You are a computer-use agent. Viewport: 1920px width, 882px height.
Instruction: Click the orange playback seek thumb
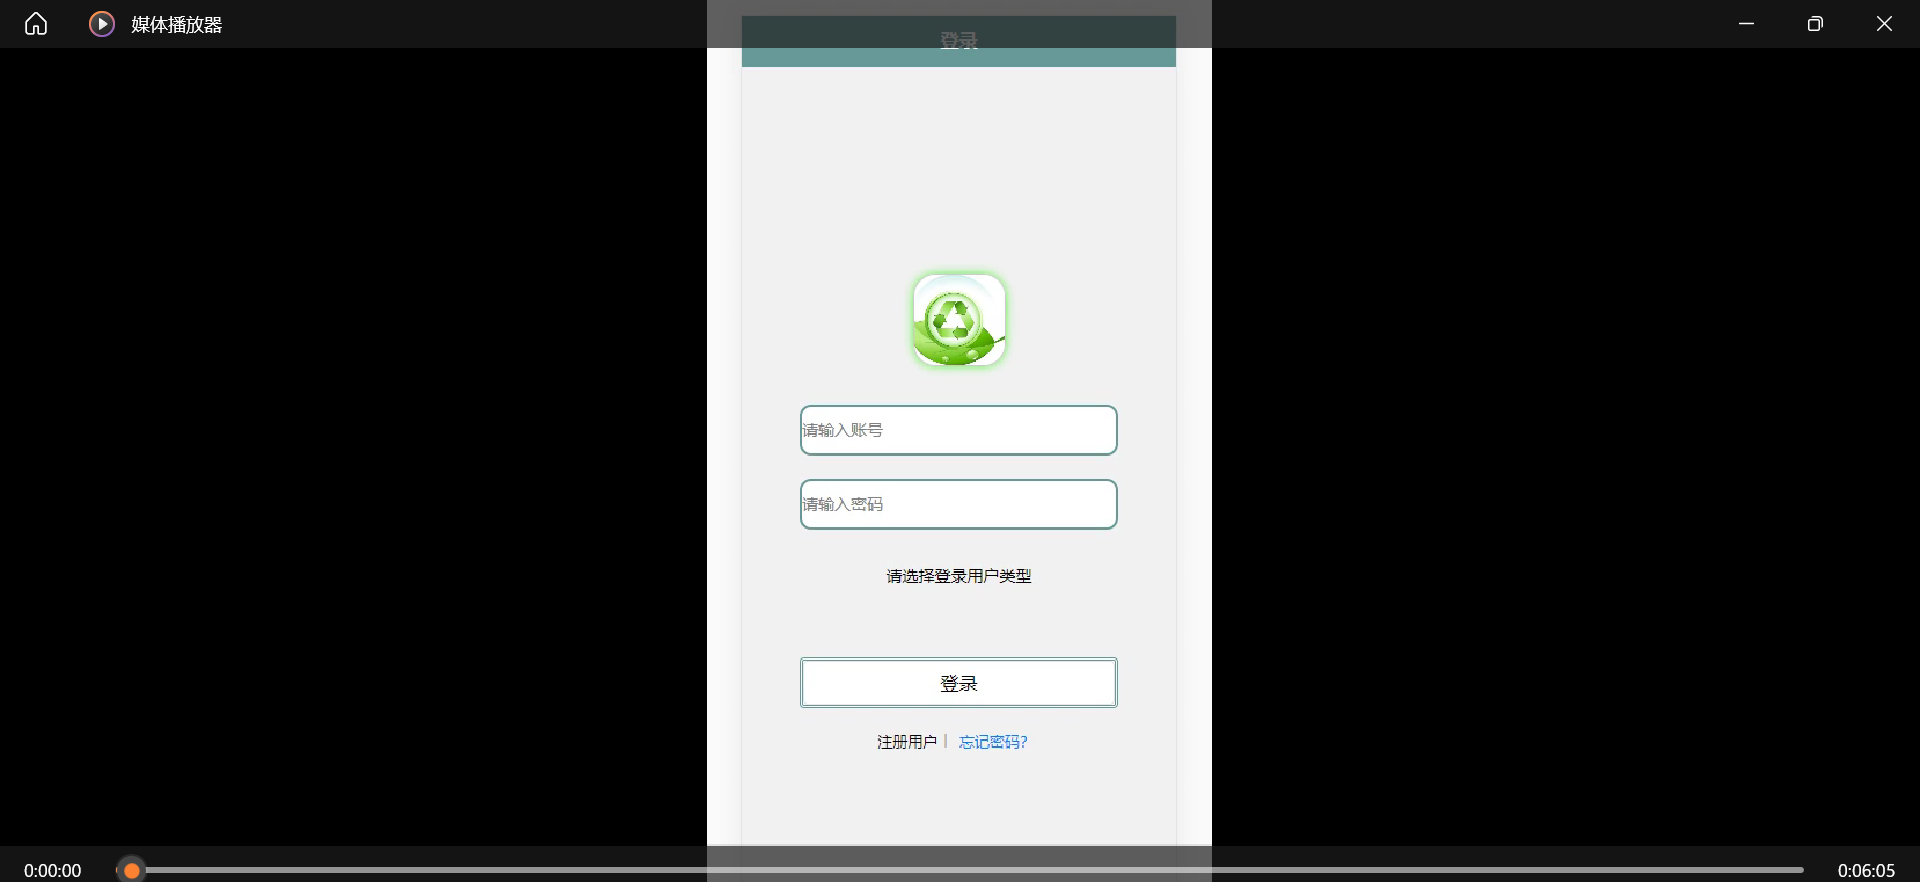pos(131,871)
